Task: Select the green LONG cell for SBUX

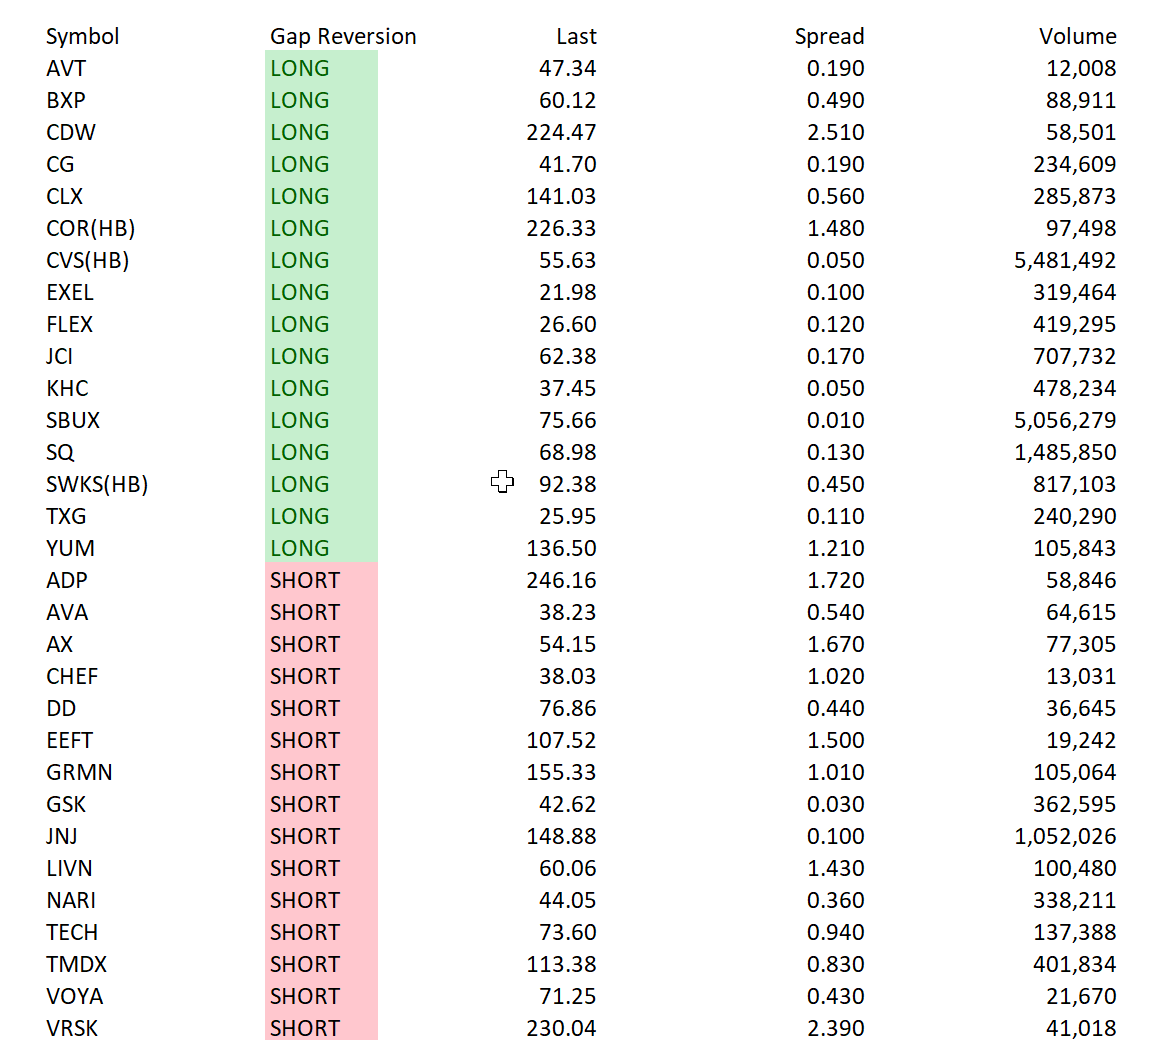Action: tap(321, 420)
